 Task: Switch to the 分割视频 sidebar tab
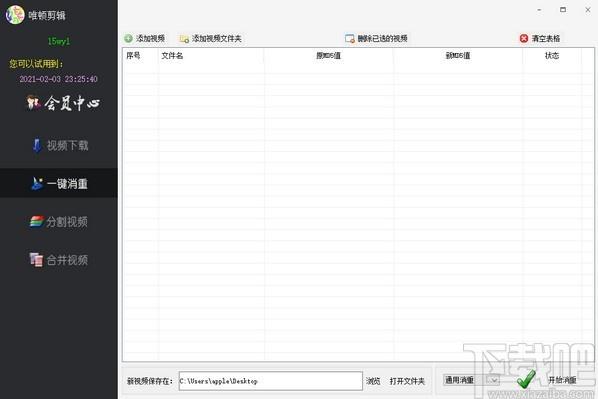[x=59, y=222]
